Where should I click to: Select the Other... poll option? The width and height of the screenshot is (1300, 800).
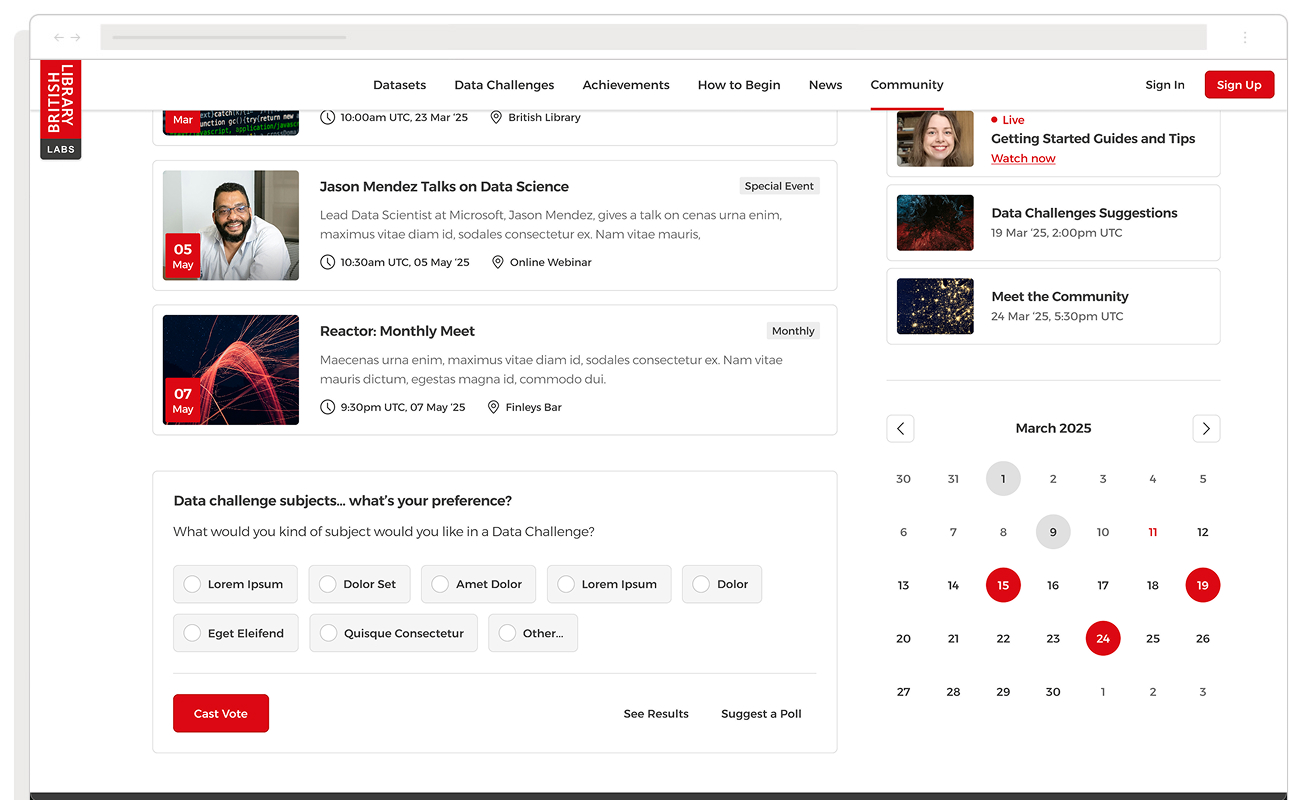(x=507, y=633)
